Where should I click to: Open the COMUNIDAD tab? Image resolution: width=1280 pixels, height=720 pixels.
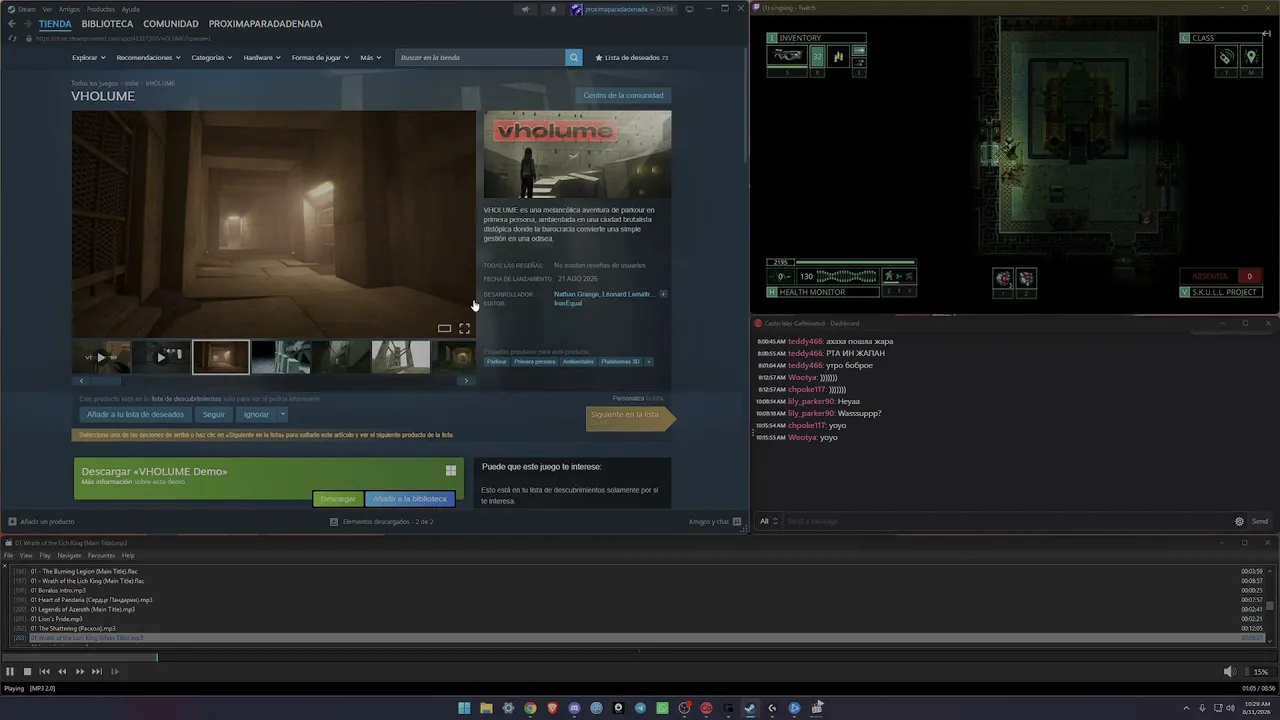(x=171, y=24)
